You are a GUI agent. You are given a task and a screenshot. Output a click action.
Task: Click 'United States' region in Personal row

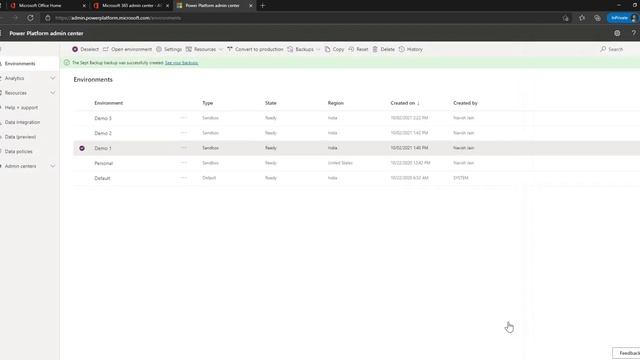tap(340, 163)
